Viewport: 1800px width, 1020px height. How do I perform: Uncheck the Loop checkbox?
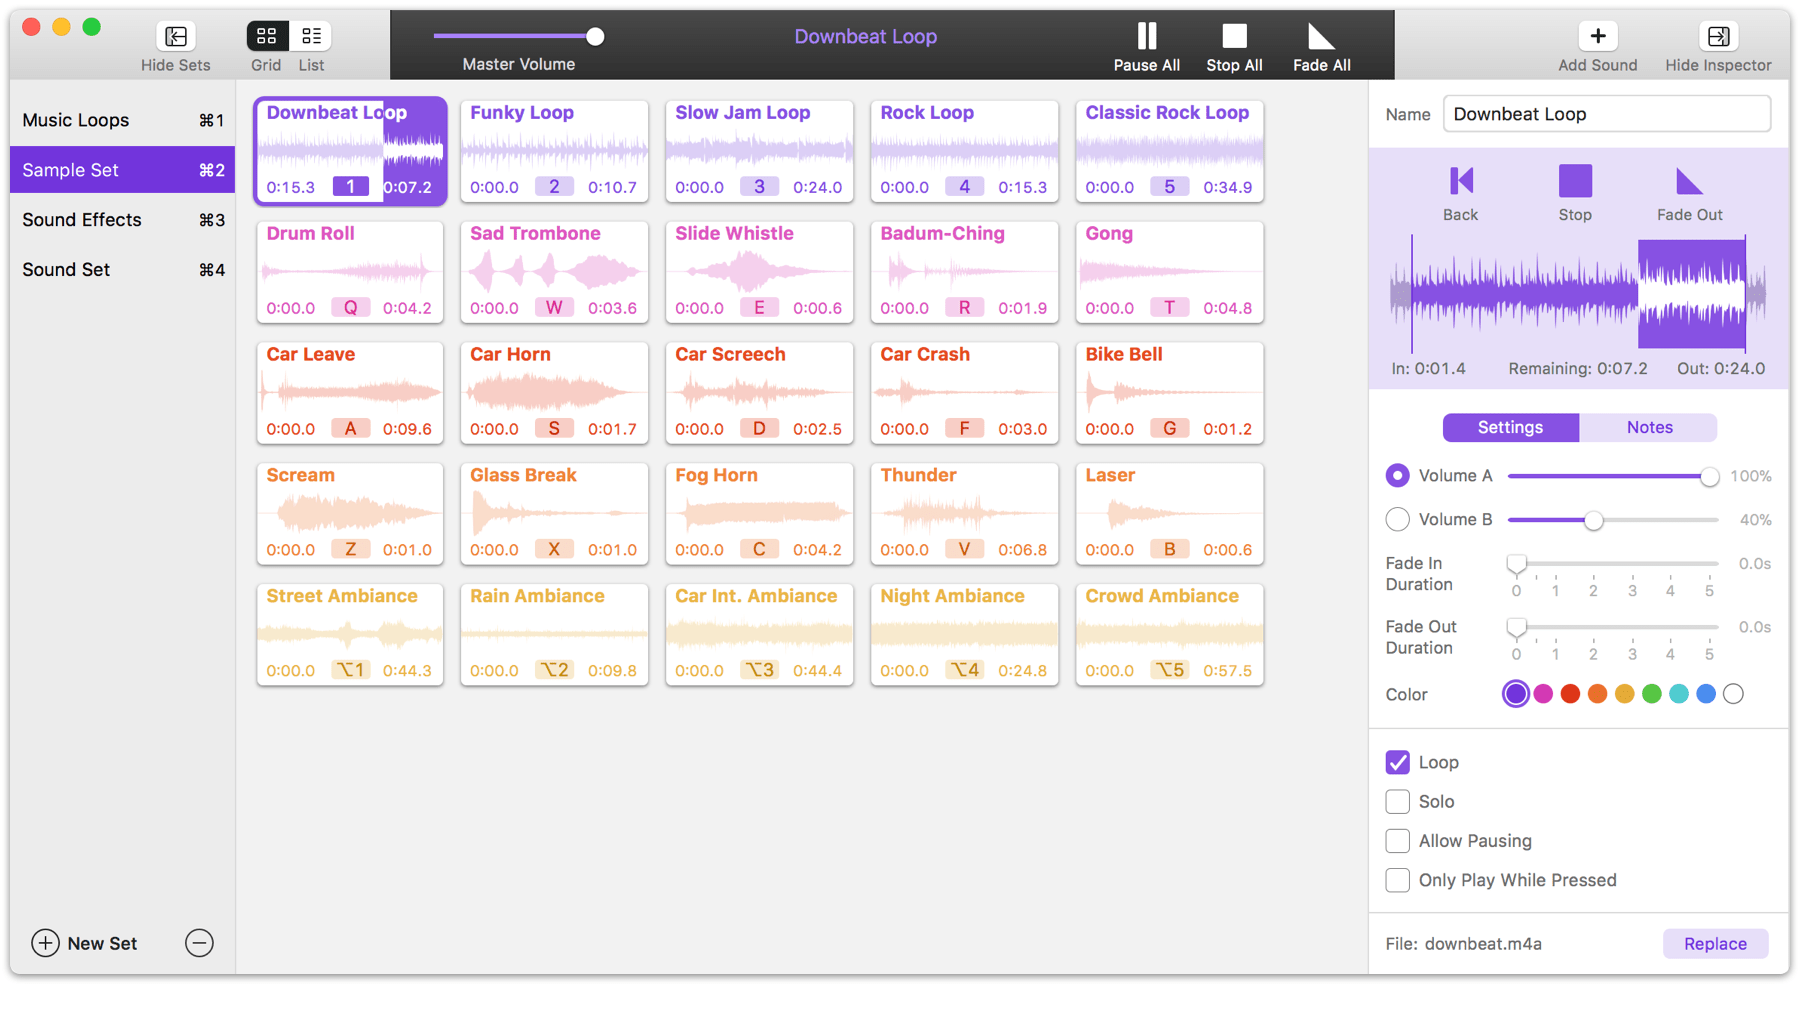tap(1397, 762)
